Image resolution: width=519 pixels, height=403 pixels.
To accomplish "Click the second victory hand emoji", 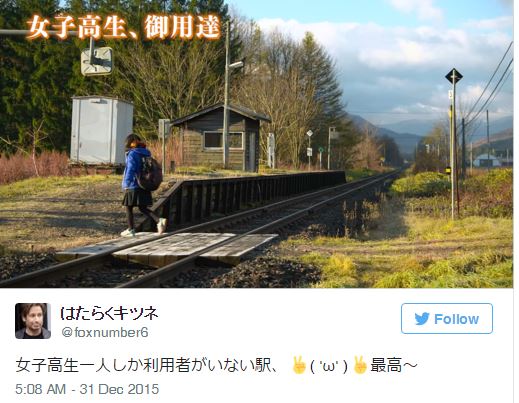I will coord(360,365).
